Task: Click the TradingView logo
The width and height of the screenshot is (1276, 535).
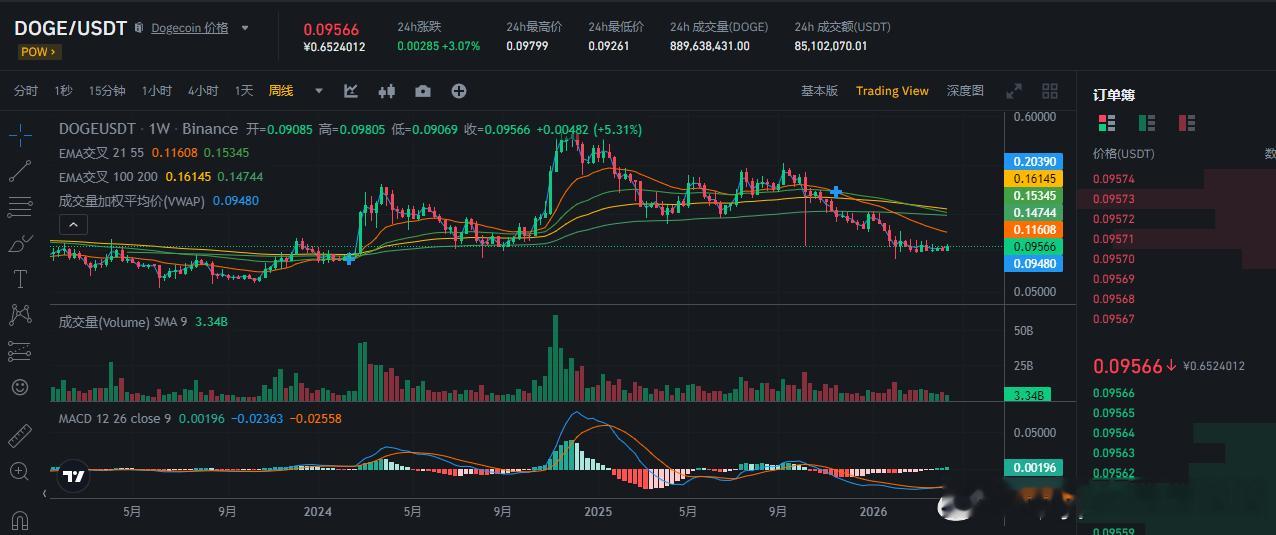Action: tap(73, 477)
